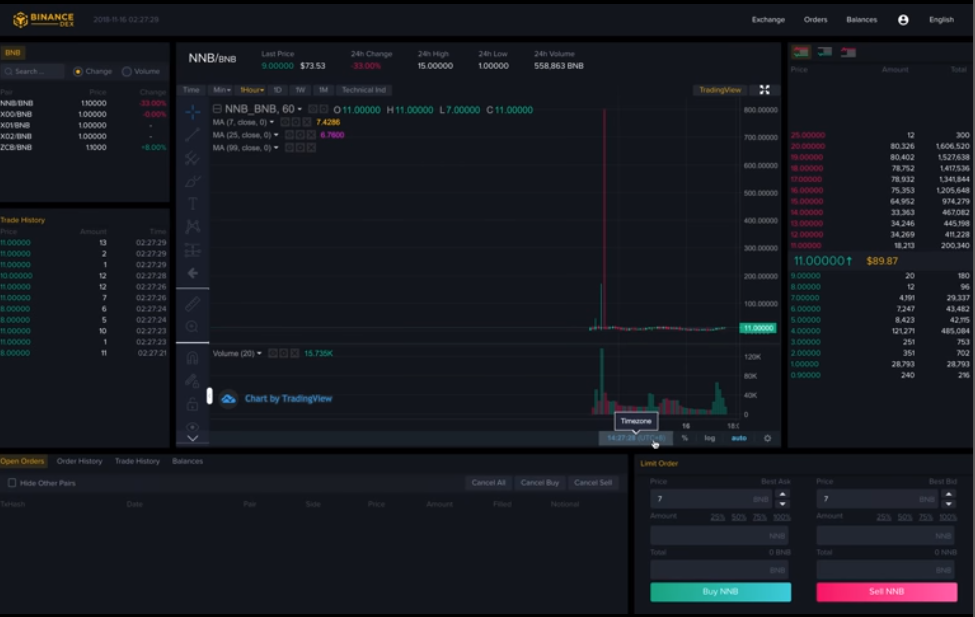This screenshot has height=617, width=975.
Task: Toggle log scale on chart
Action: tap(709, 438)
